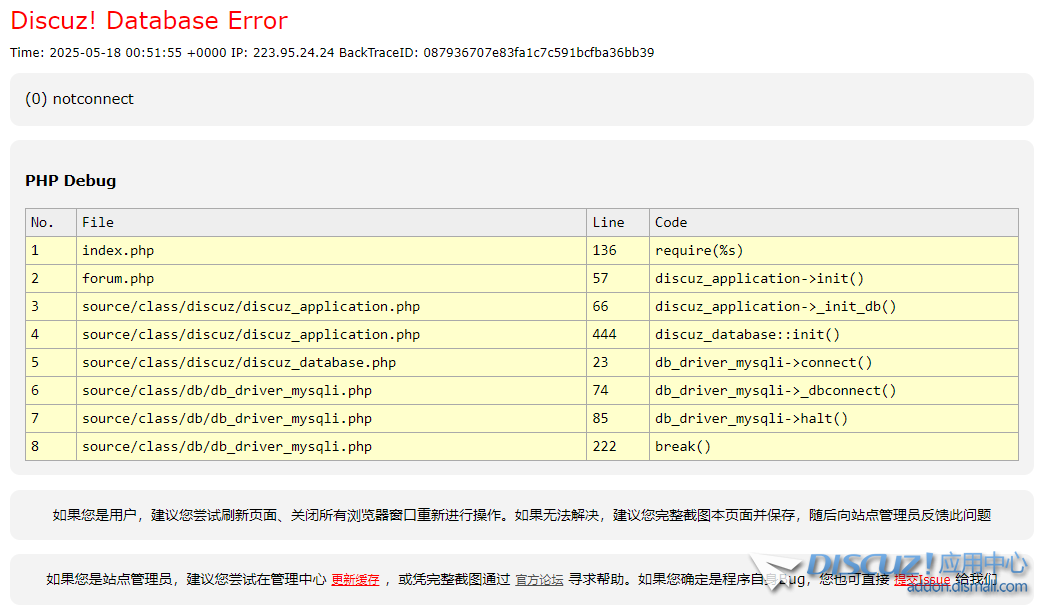This screenshot has width=1046, height=612.
Task: Click the Time 2025-05-18 timestamp text
Action: [118, 53]
